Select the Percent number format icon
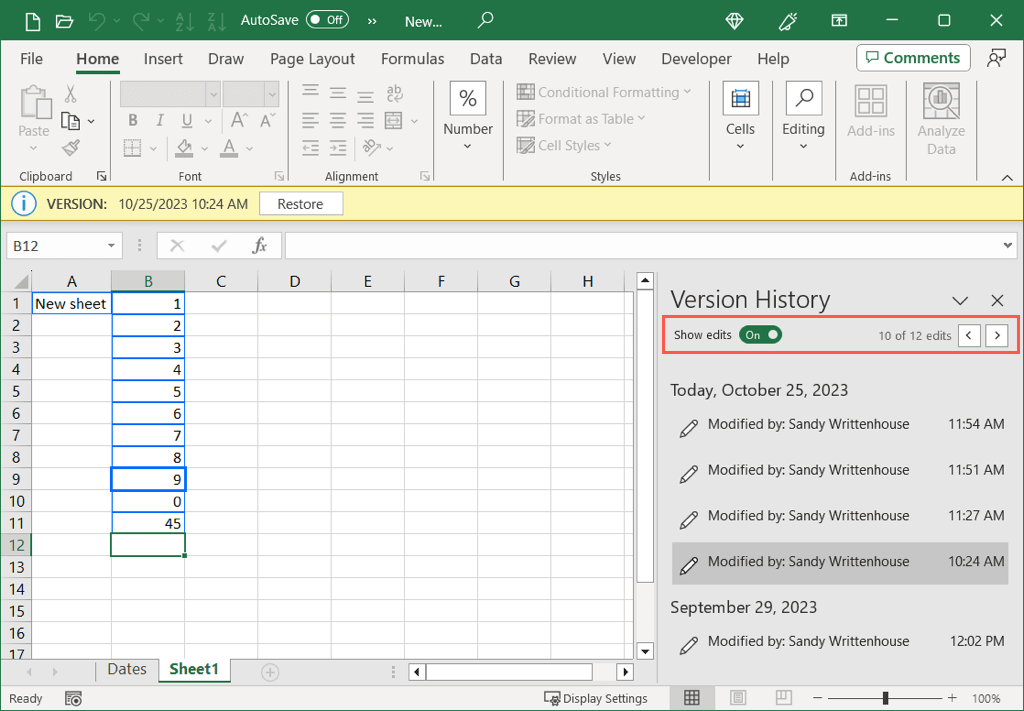 tap(467, 97)
